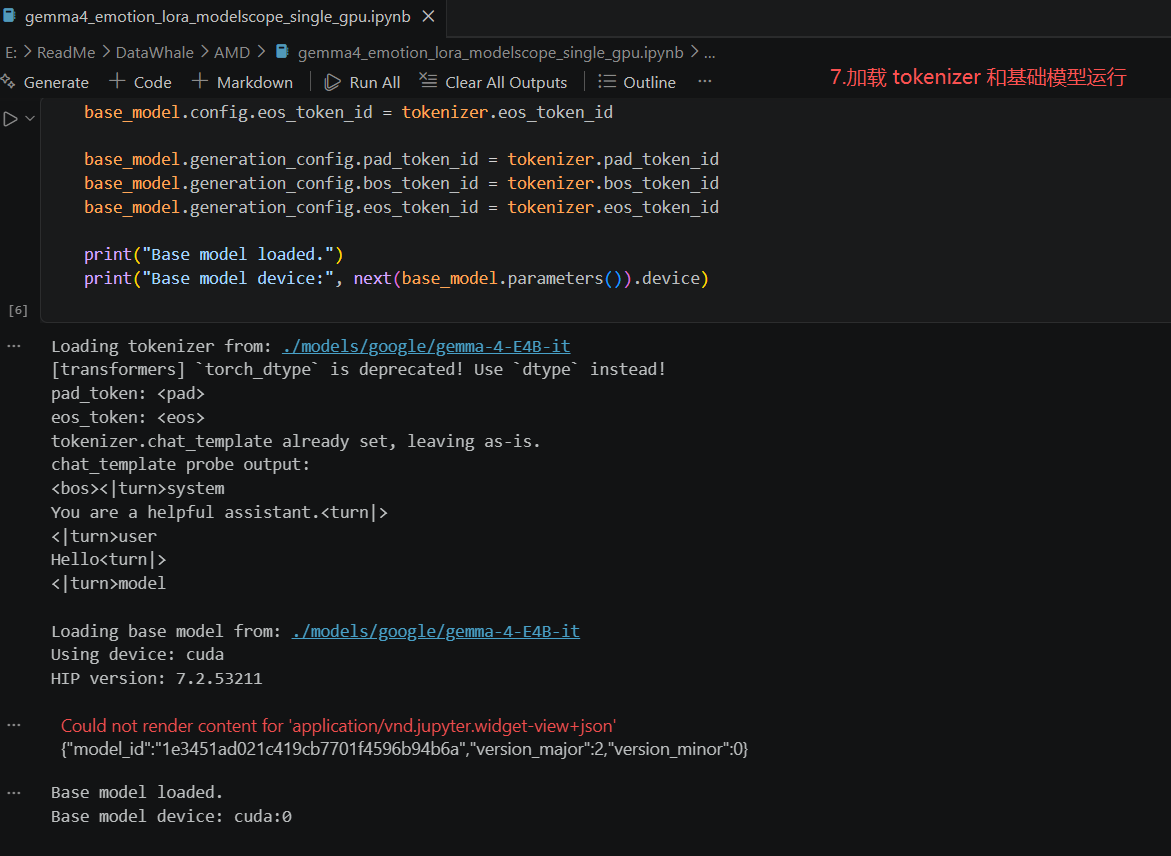Click notebook filename in breadcrumb path
This screenshot has width=1171, height=856.
click(x=490, y=52)
